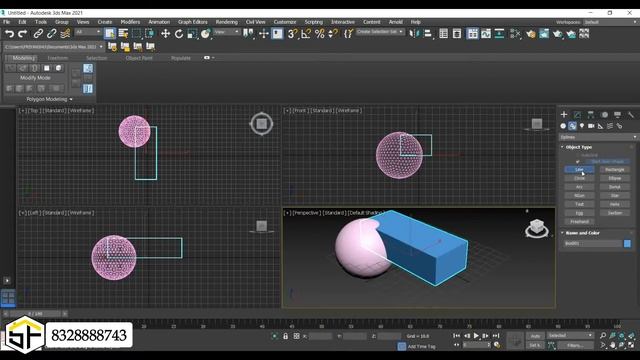The height and width of the screenshot is (360, 640).
Task: Click the Play Animation button
Action: [476, 336]
